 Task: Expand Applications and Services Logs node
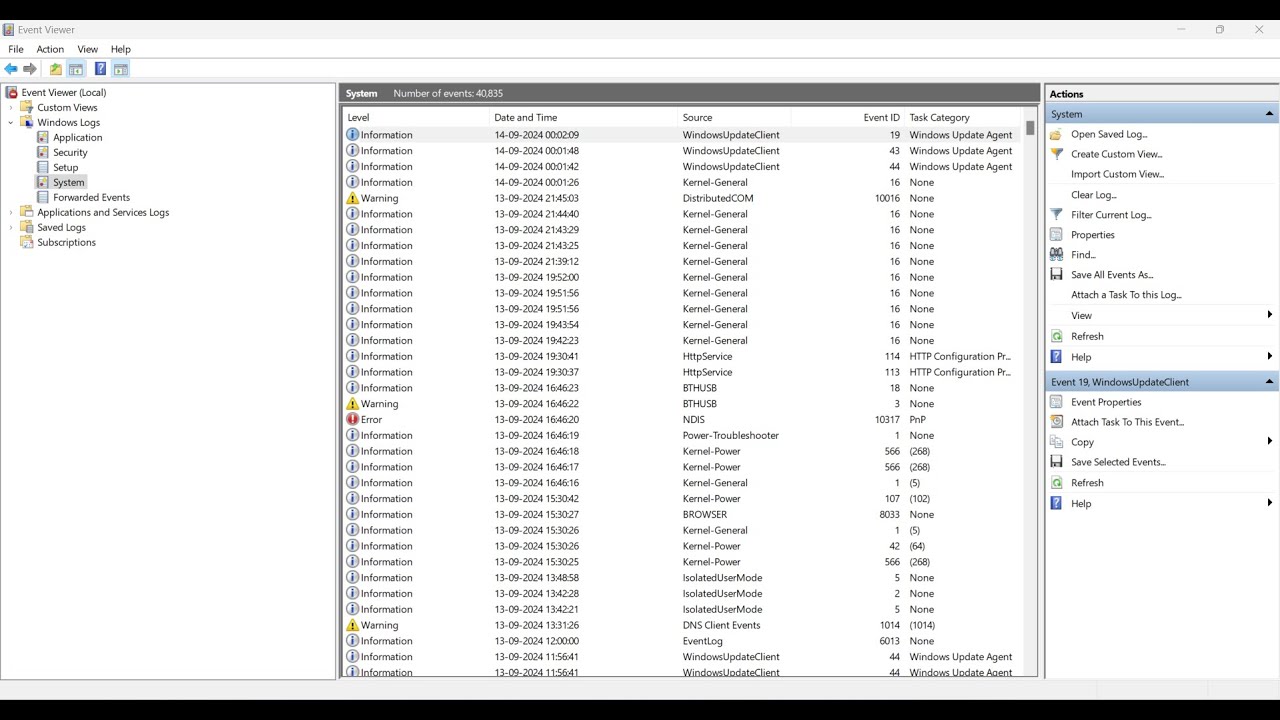click(11, 212)
